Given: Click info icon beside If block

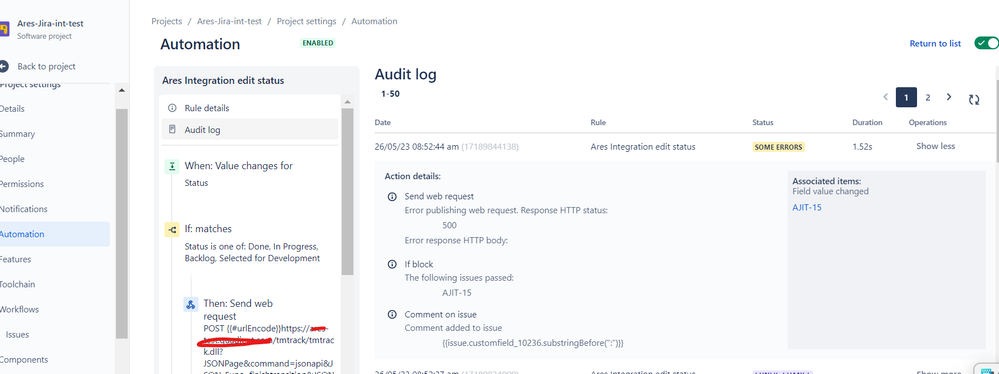Looking at the screenshot, I should (392, 264).
